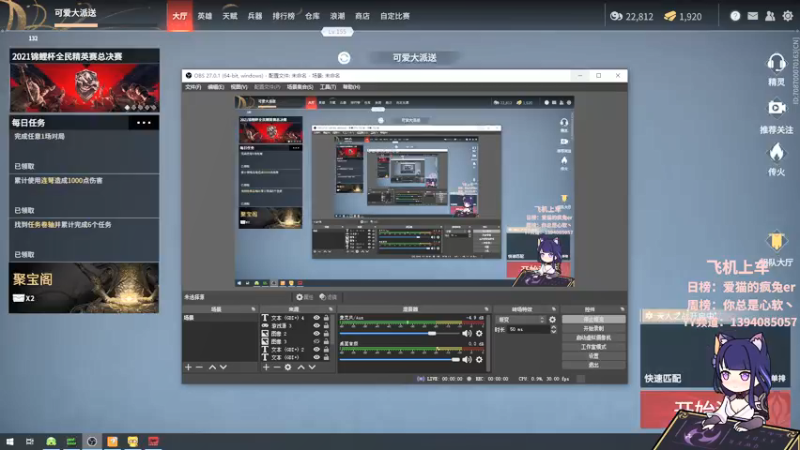Switch to OBS via its taskbar icon
800x450 pixels.
point(92,441)
